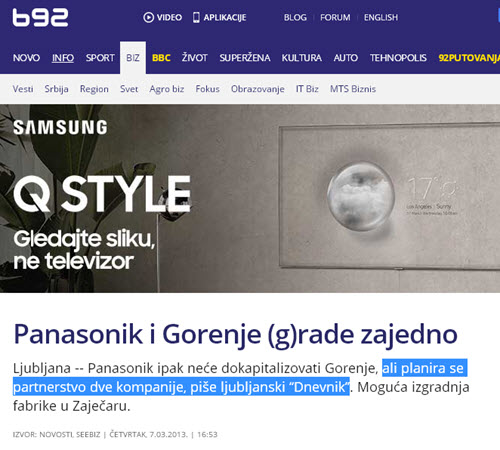Go to the BLOG section

click(x=295, y=17)
